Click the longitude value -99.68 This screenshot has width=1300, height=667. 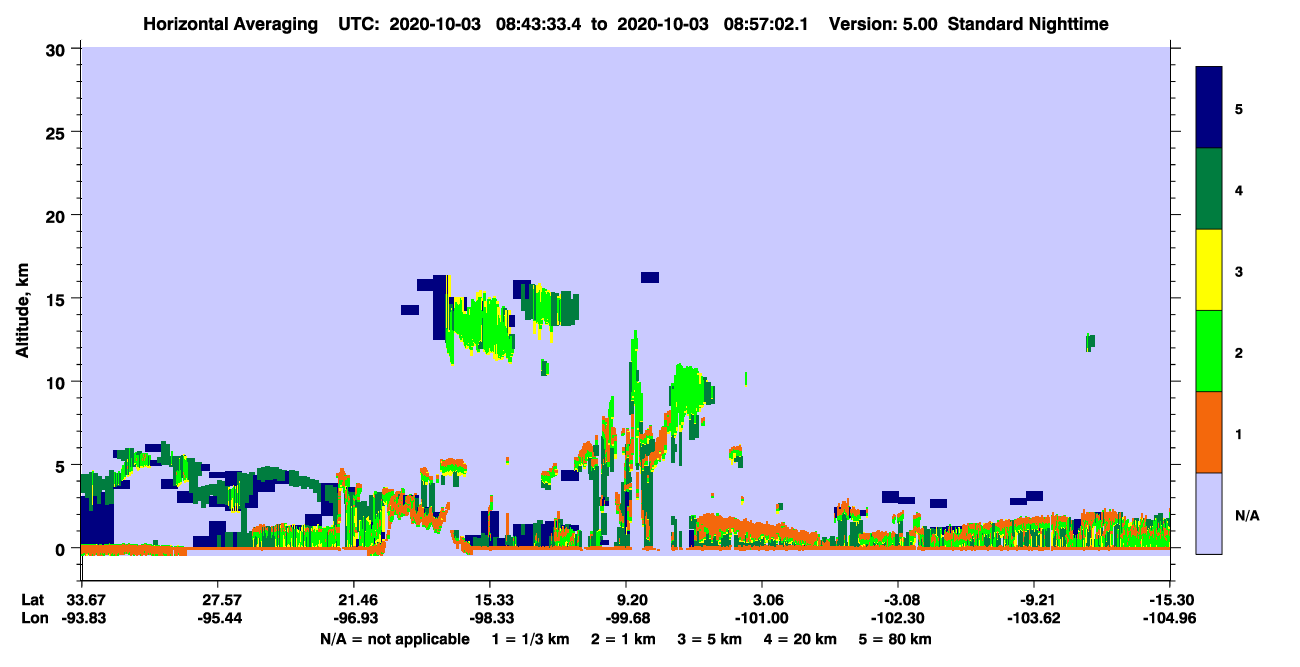pos(626,618)
